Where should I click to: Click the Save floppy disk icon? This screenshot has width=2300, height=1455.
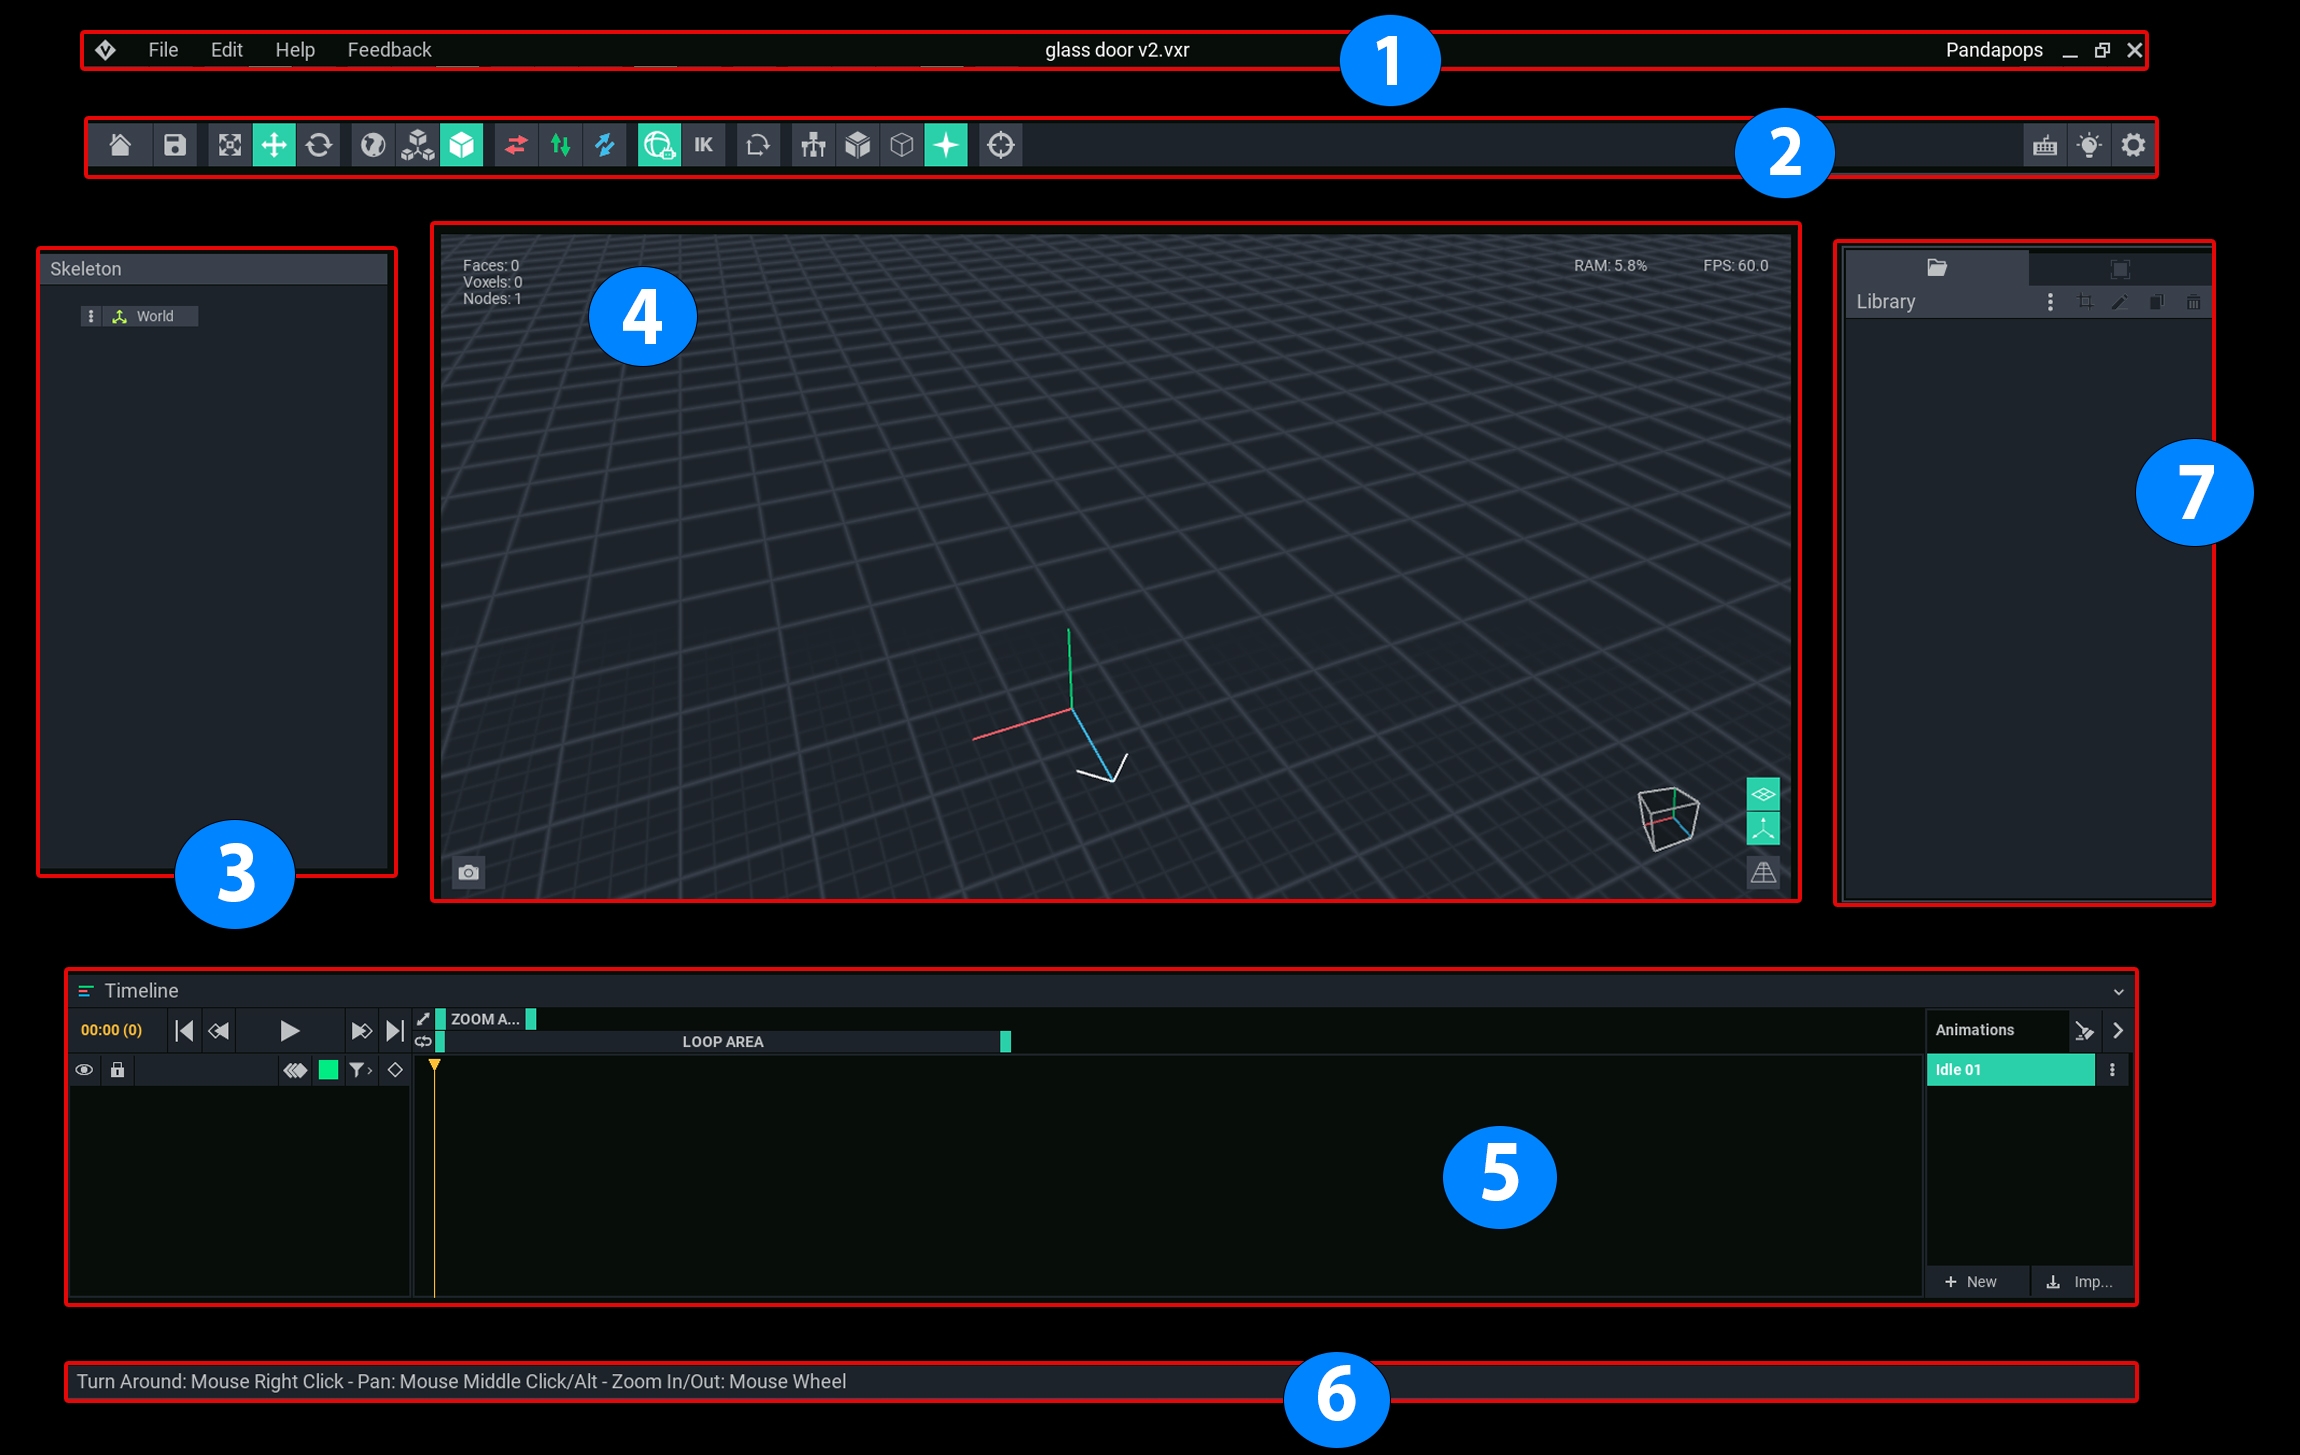tap(175, 145)
